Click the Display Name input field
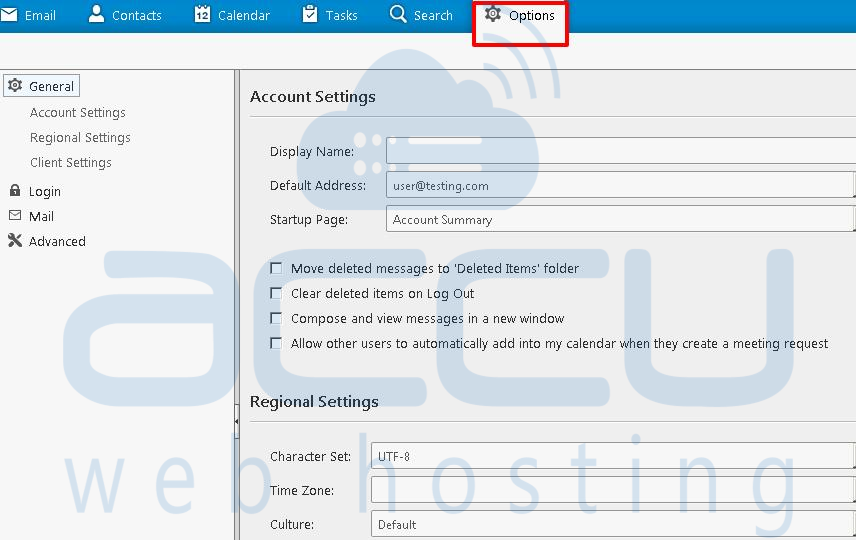 [621, 151]
